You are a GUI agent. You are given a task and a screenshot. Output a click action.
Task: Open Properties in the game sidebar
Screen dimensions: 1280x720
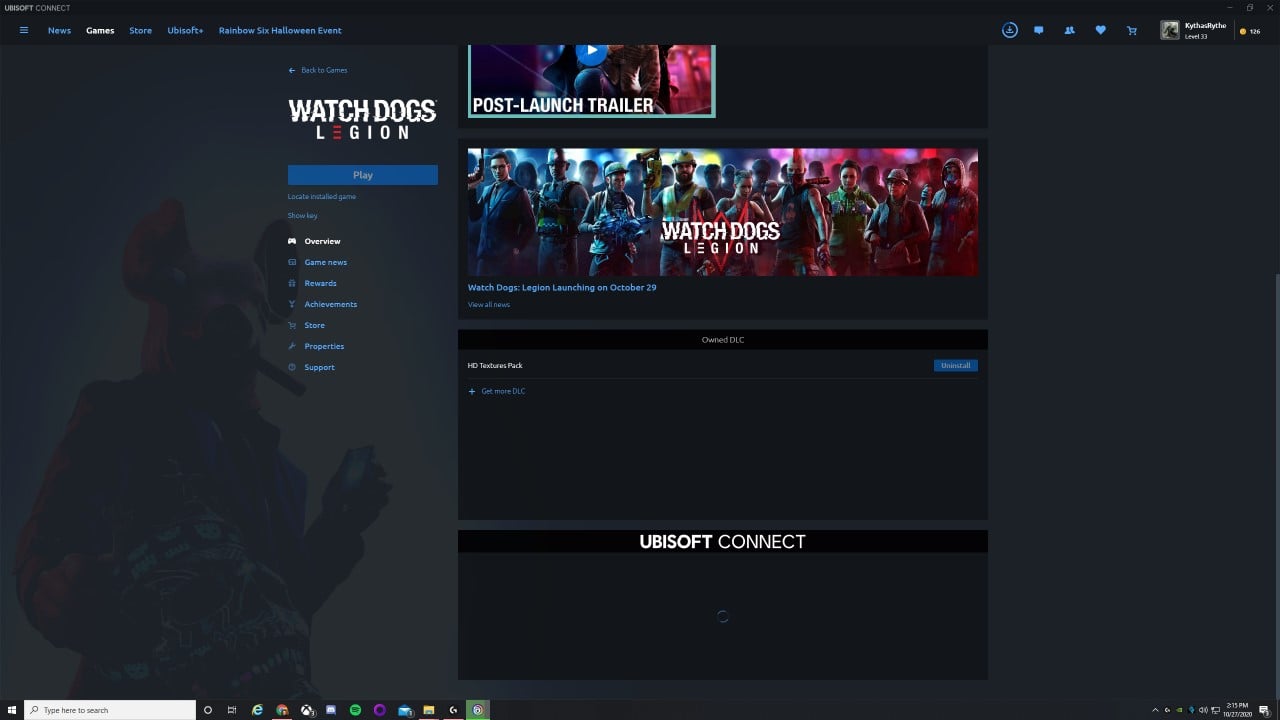click(x=324, y=346)
